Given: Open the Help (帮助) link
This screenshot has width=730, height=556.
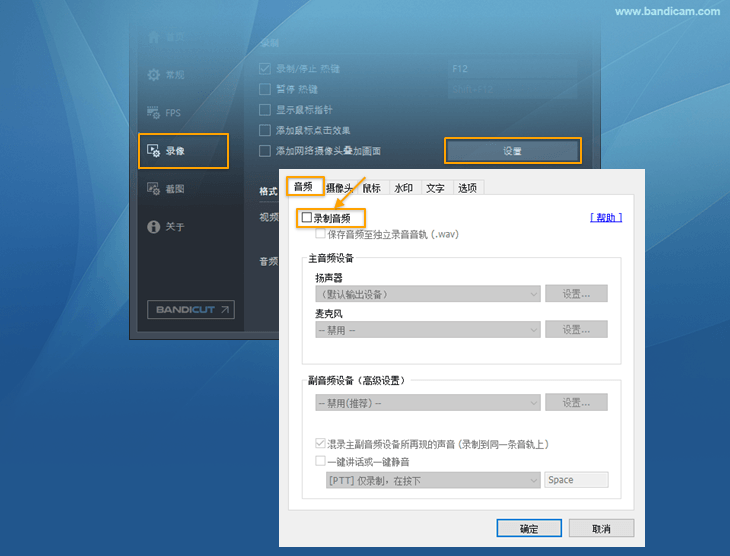Looking at the screenshot, I should pyautogui.click(x=606, y=217).
